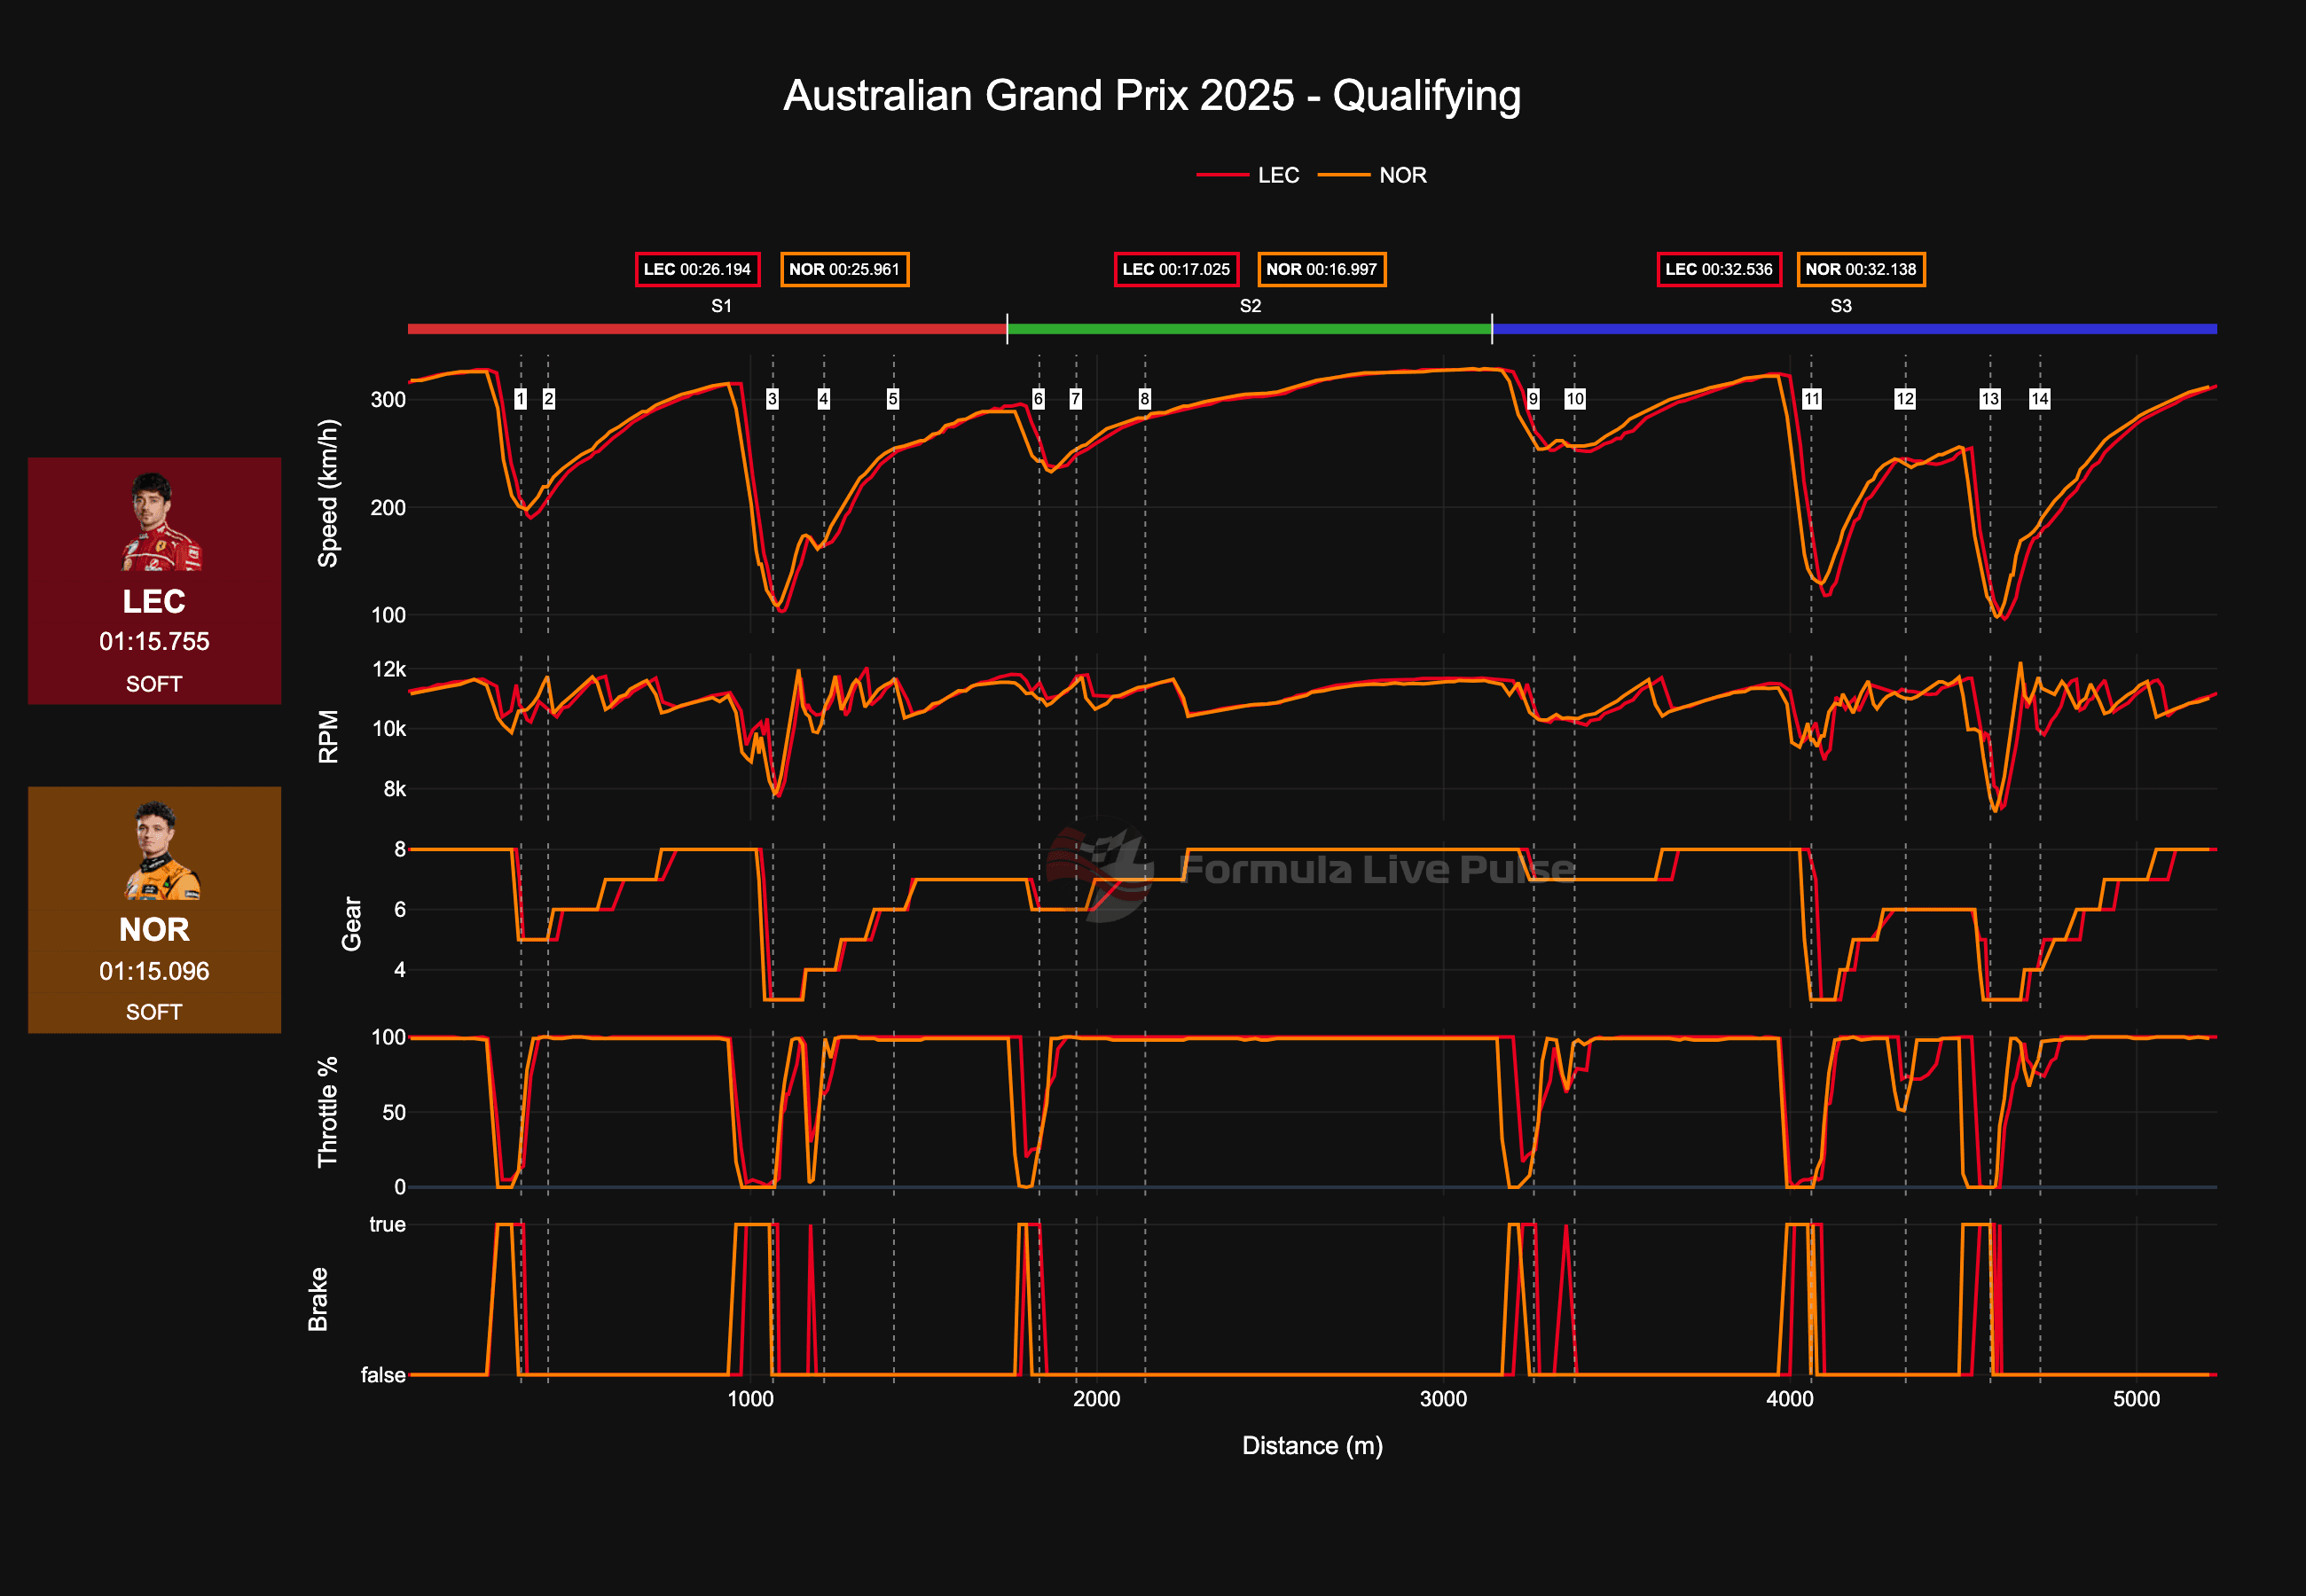This screenshot has width=2306, height=1596.
Task: Expand the LEC S3 time badge 00:32.536
Action: (1719, 269)
